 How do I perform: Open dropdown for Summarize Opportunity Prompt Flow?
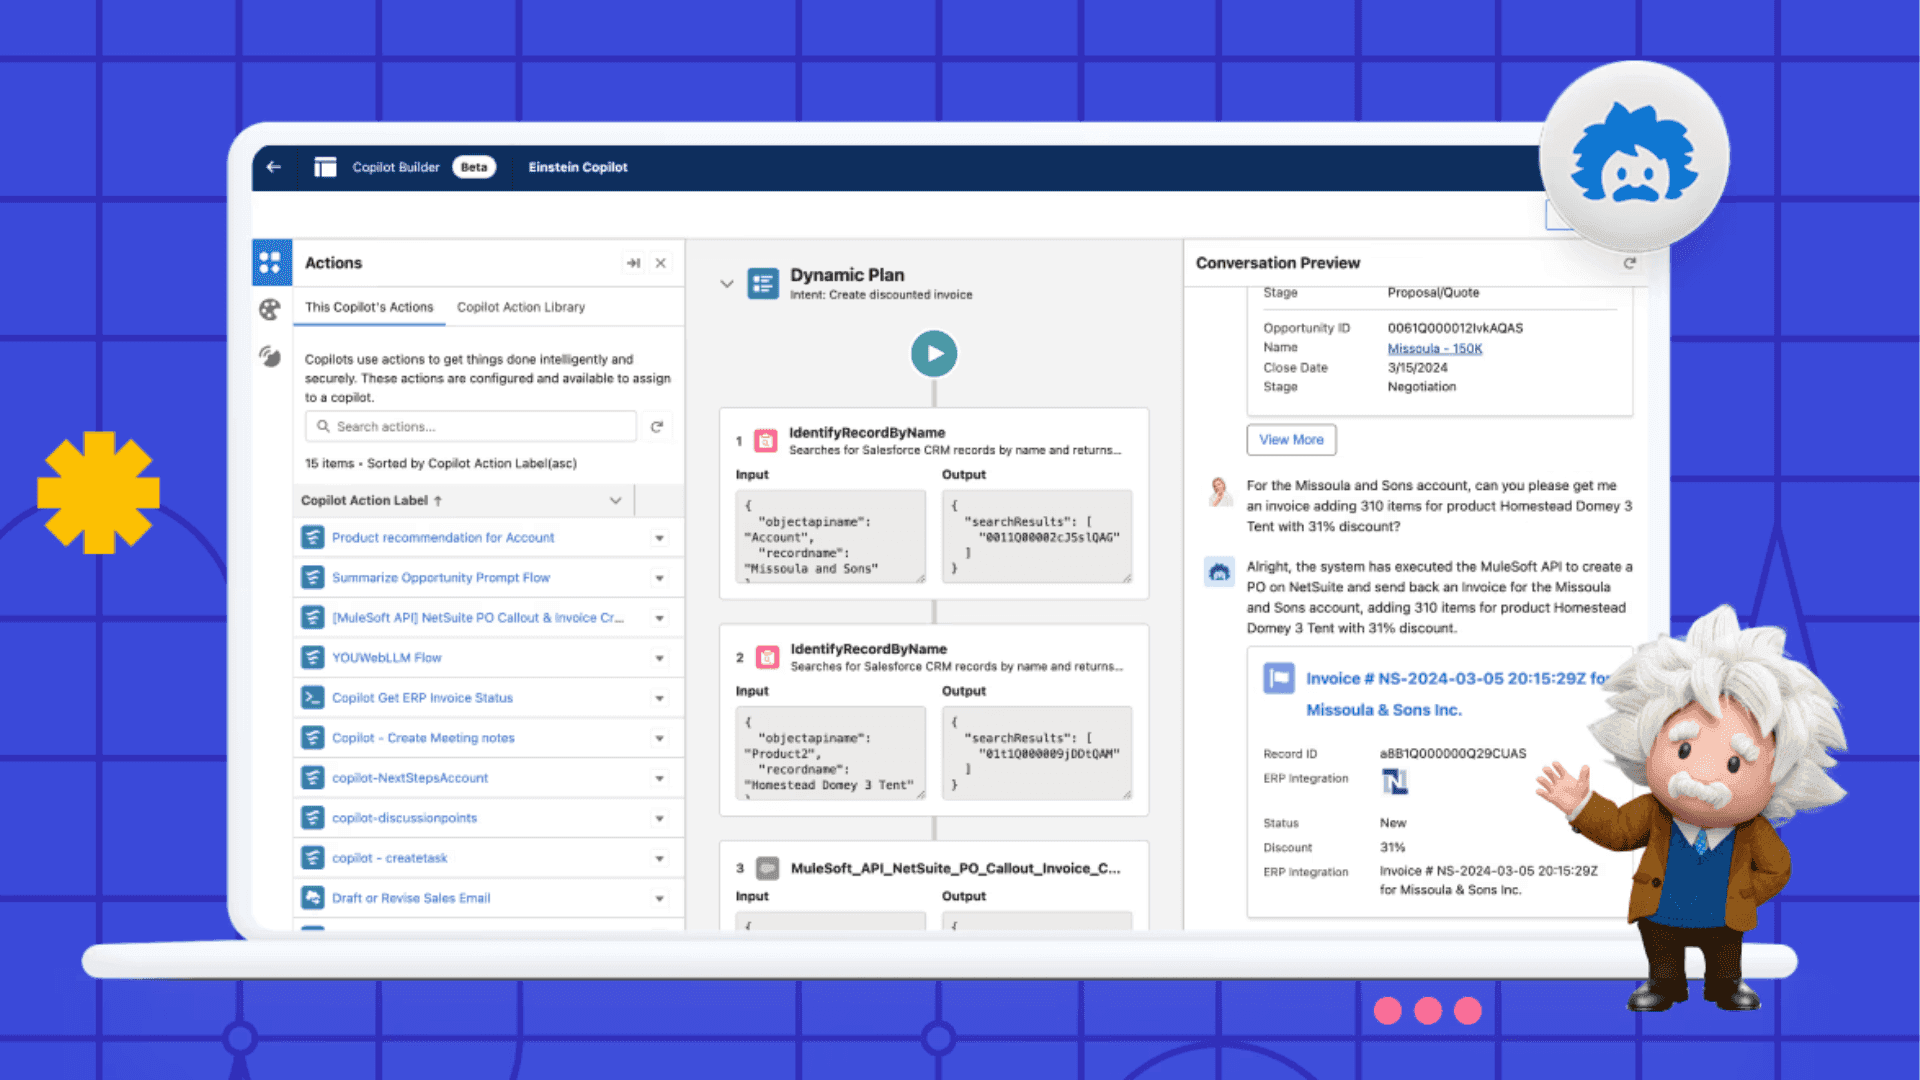pyautogui.click(x=660, y=578)
